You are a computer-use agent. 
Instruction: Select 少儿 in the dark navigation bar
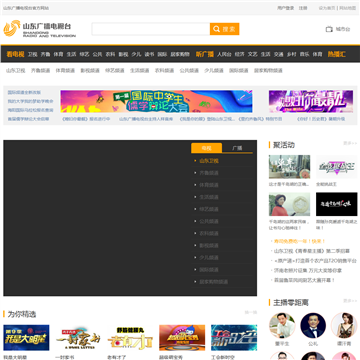(136, 54)
